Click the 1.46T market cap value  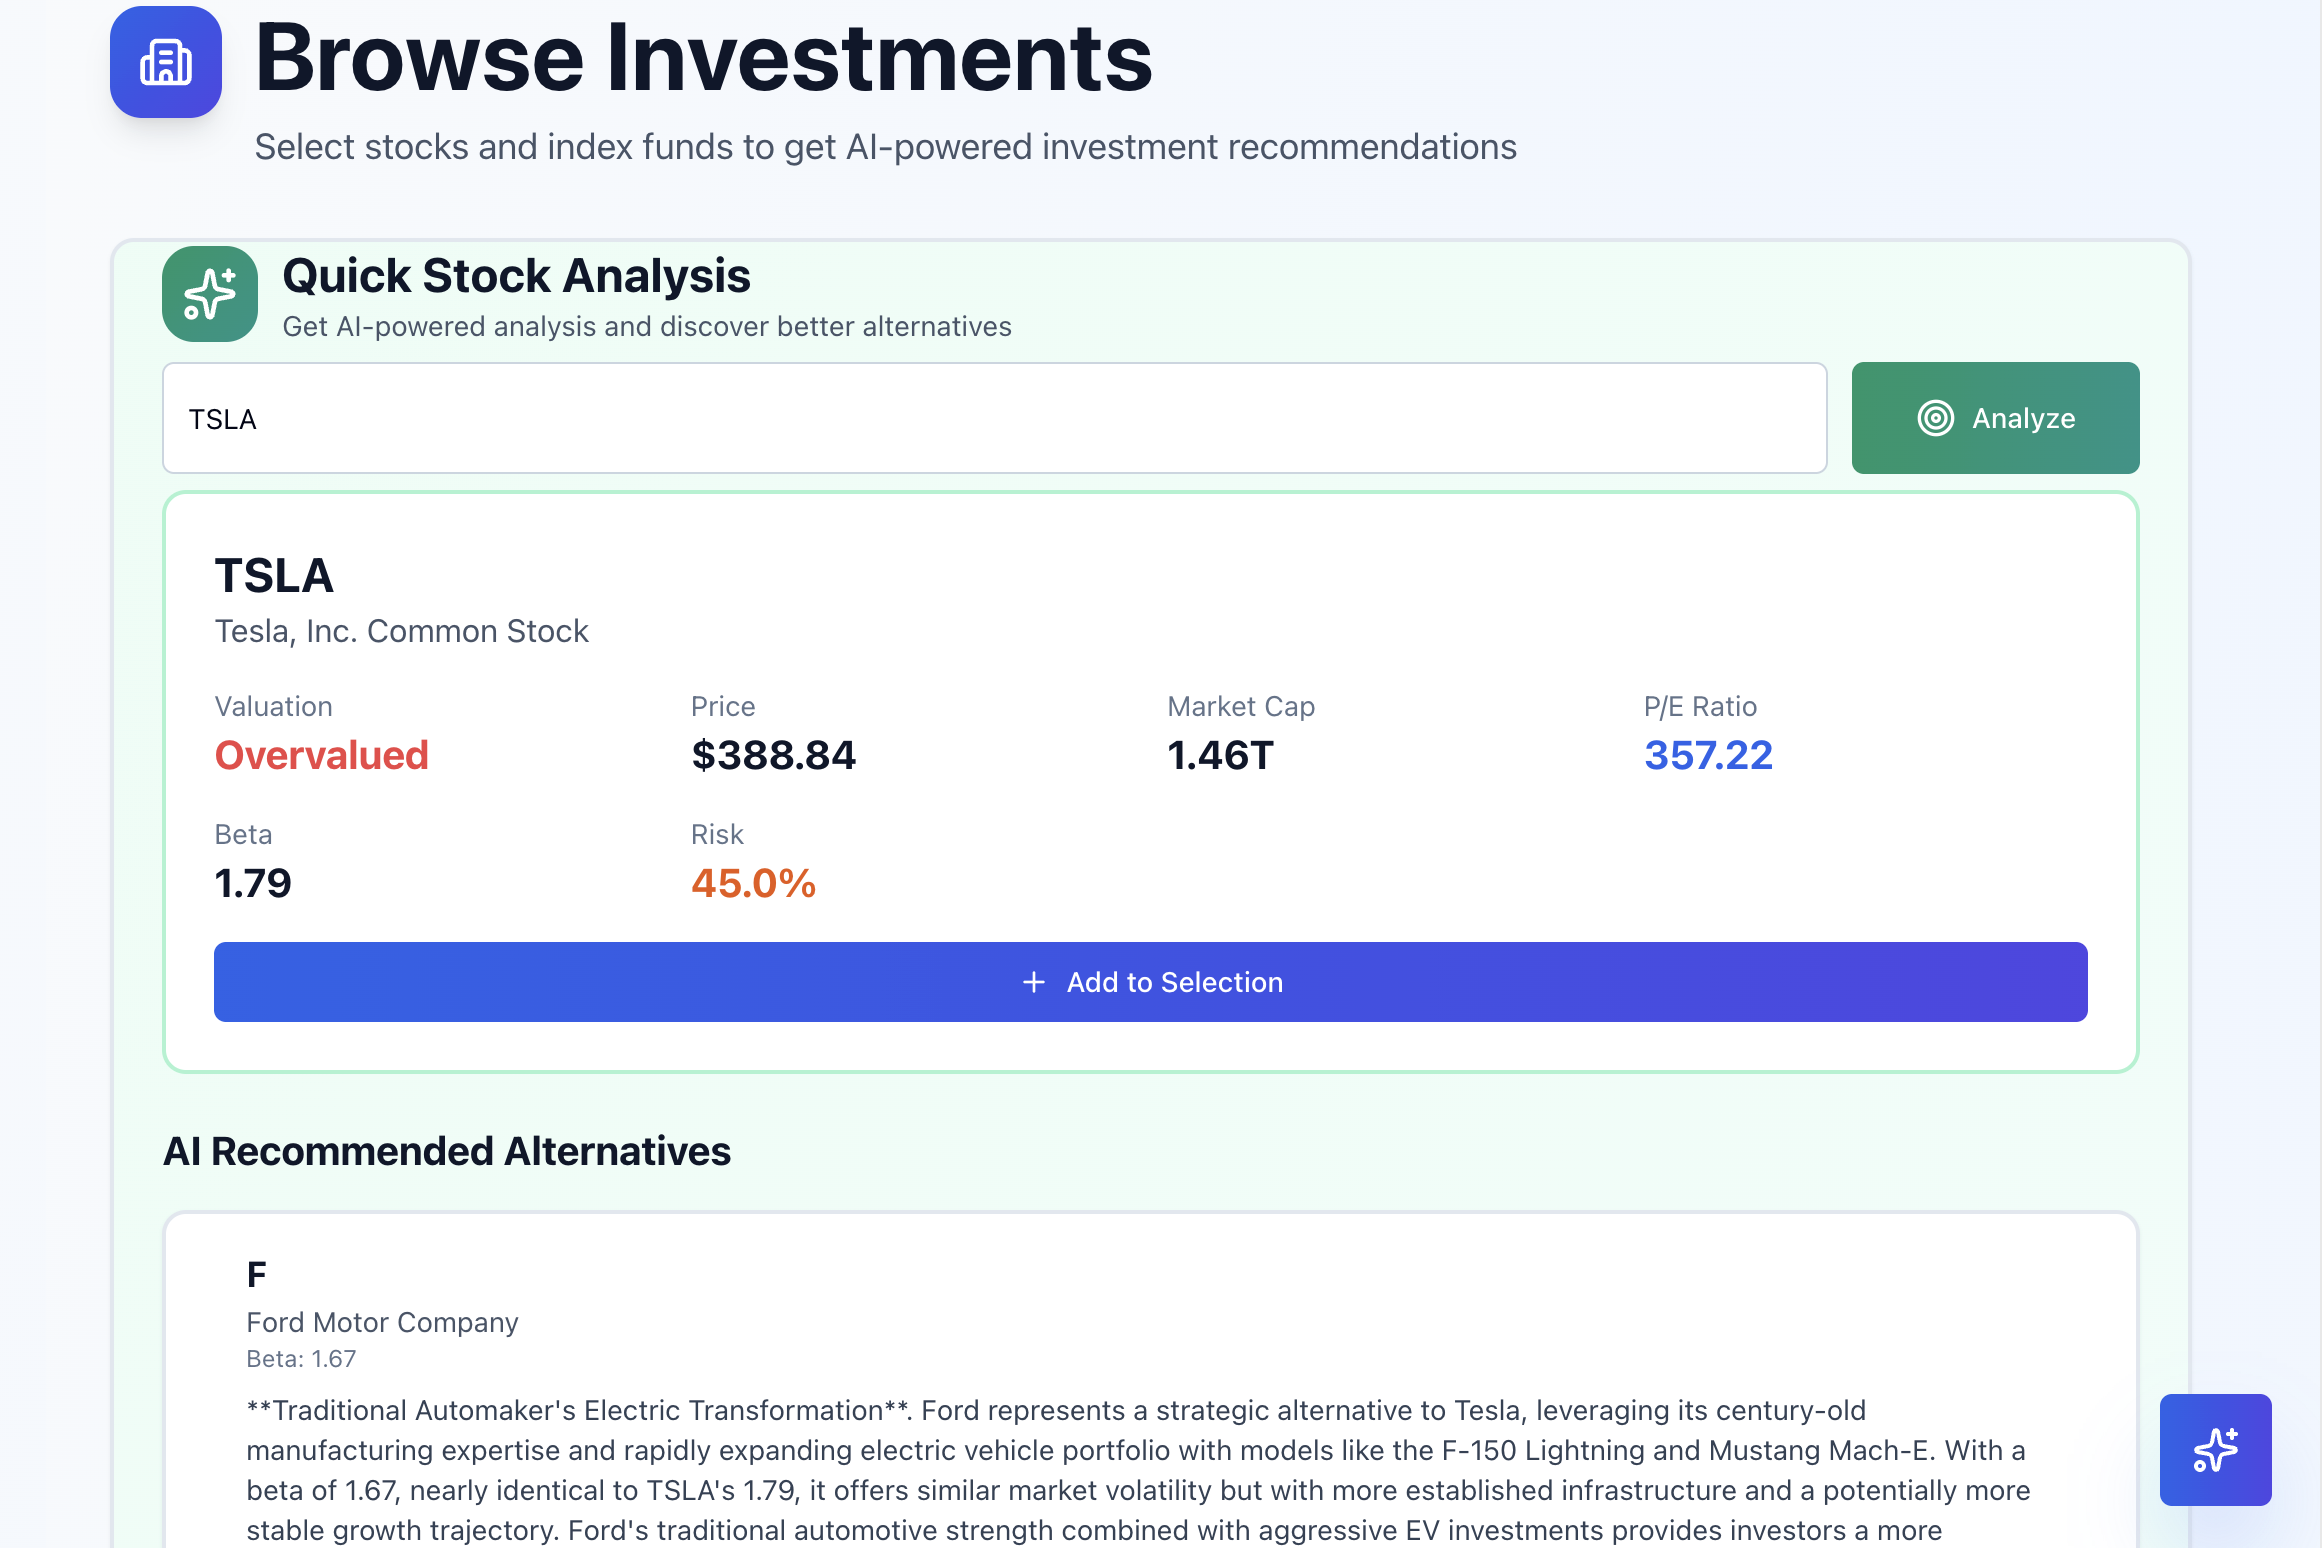pos(1221,755)
